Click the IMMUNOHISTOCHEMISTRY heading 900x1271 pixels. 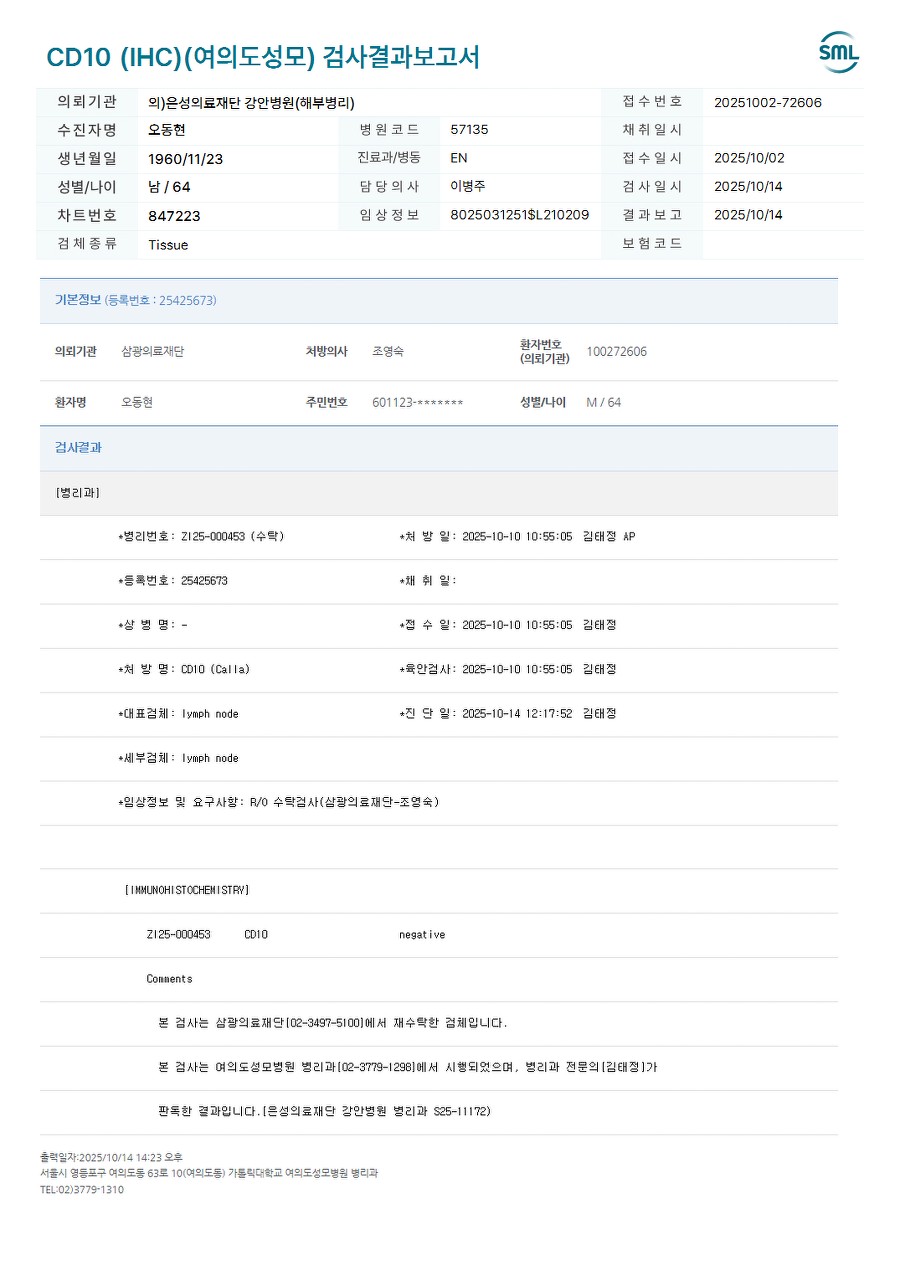click(x=187, y=890)
